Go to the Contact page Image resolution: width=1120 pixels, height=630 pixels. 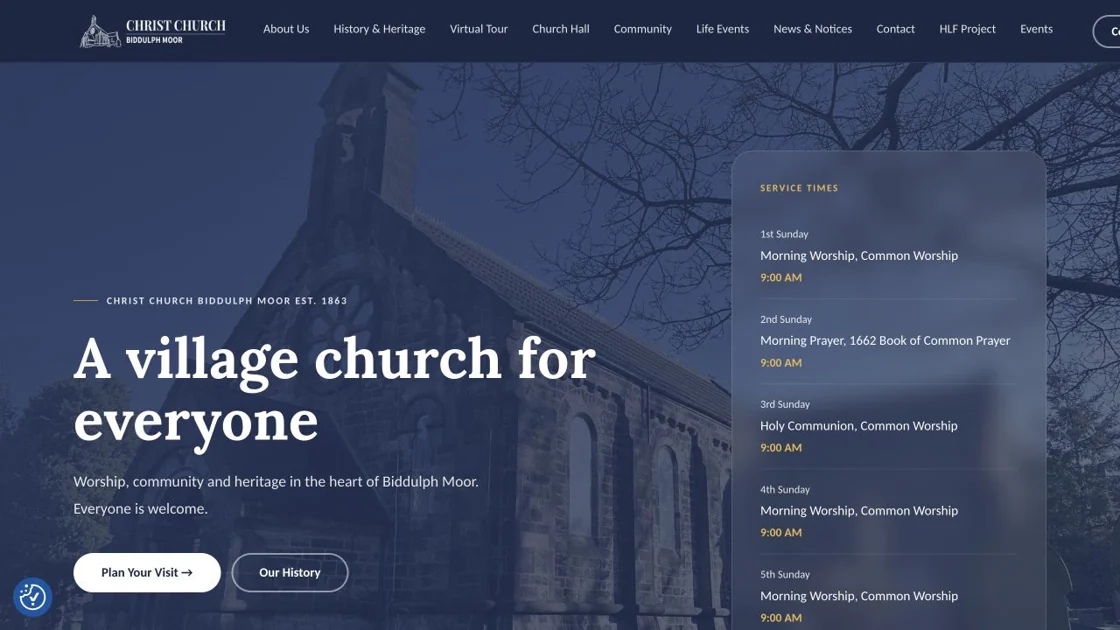click(895, 29)
